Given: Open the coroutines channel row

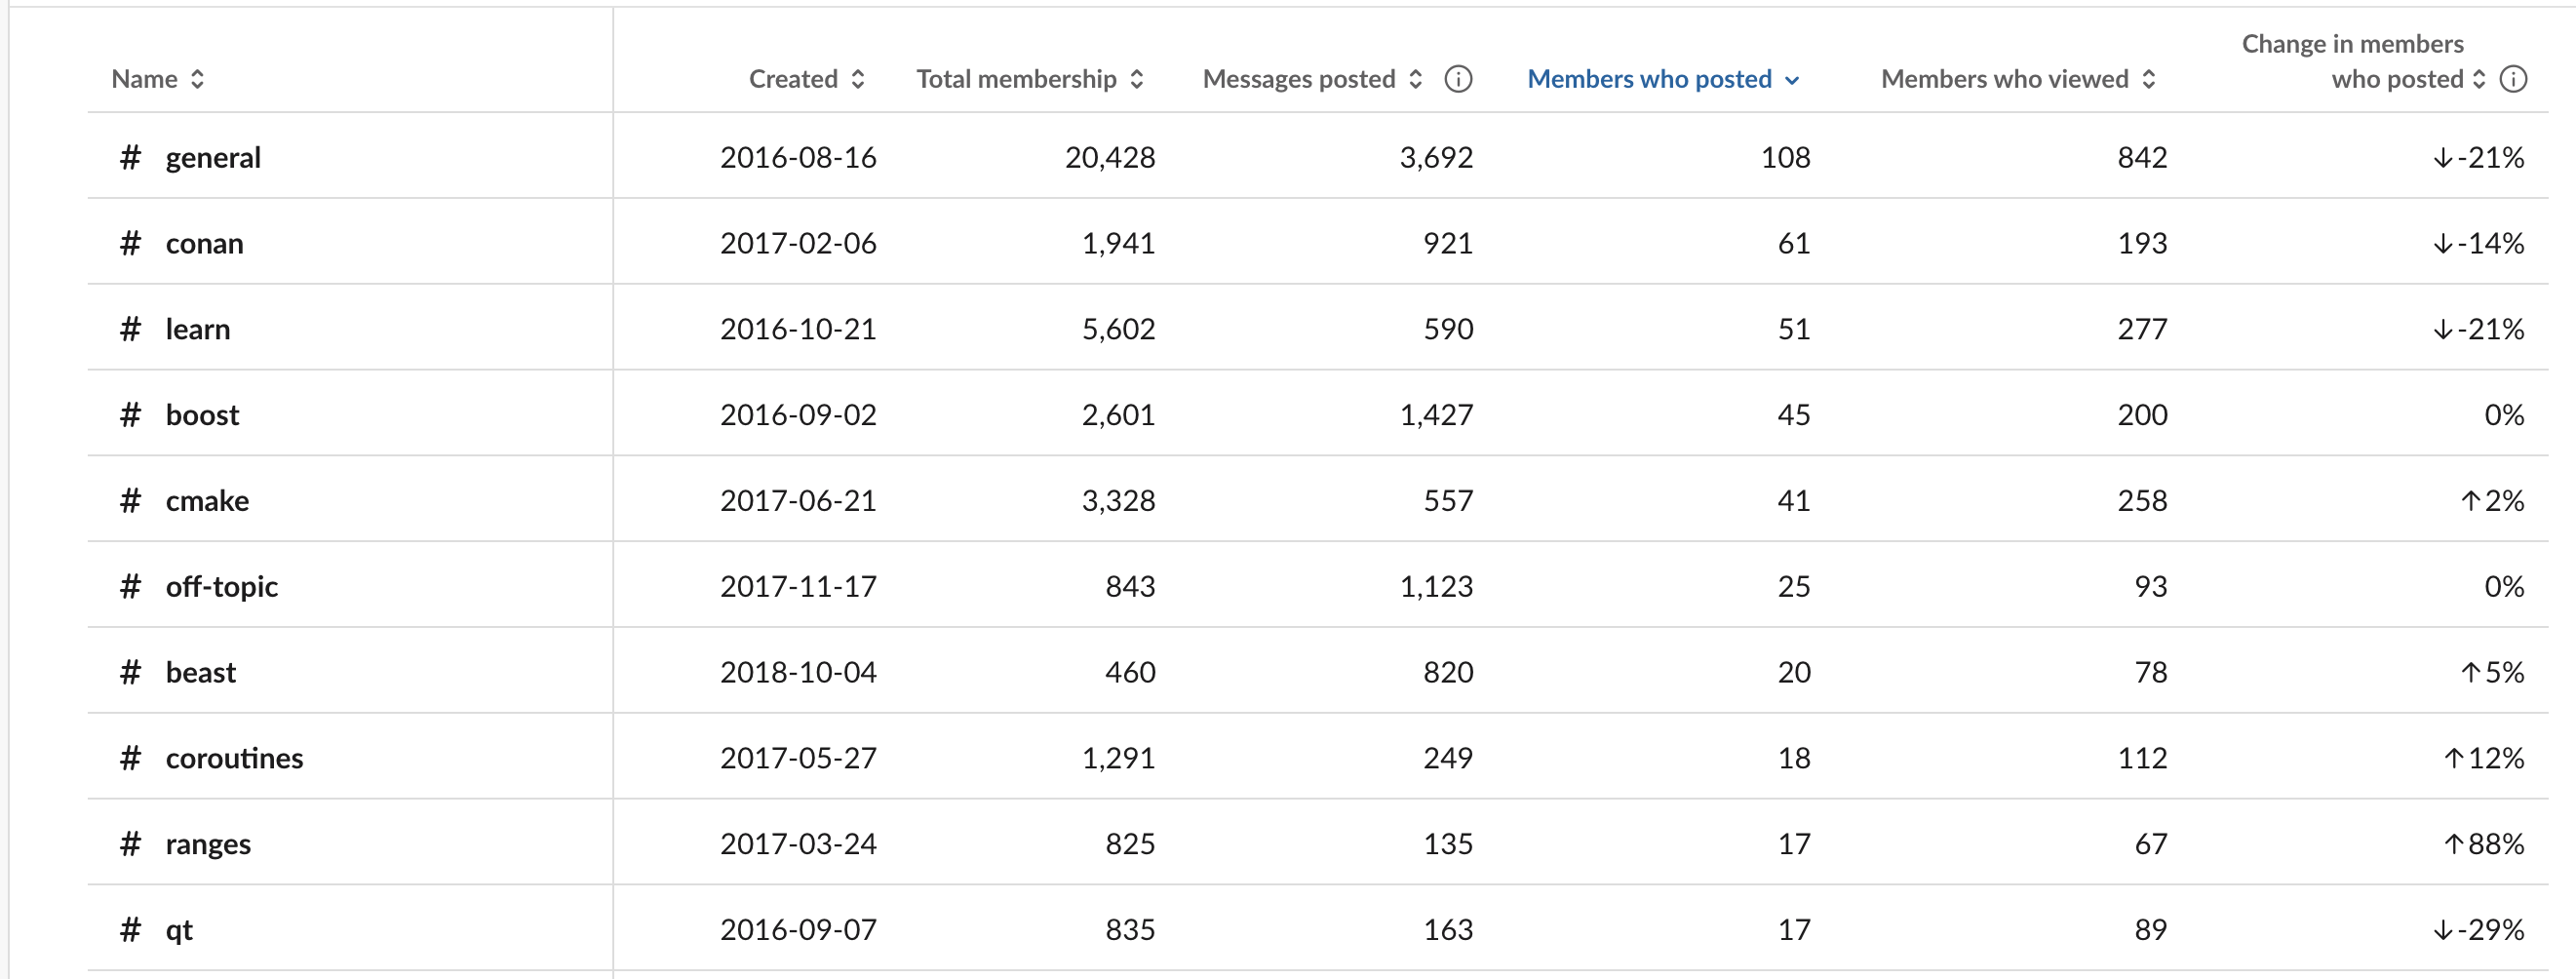Looking at the screenshot, I should coord(1318,757).
